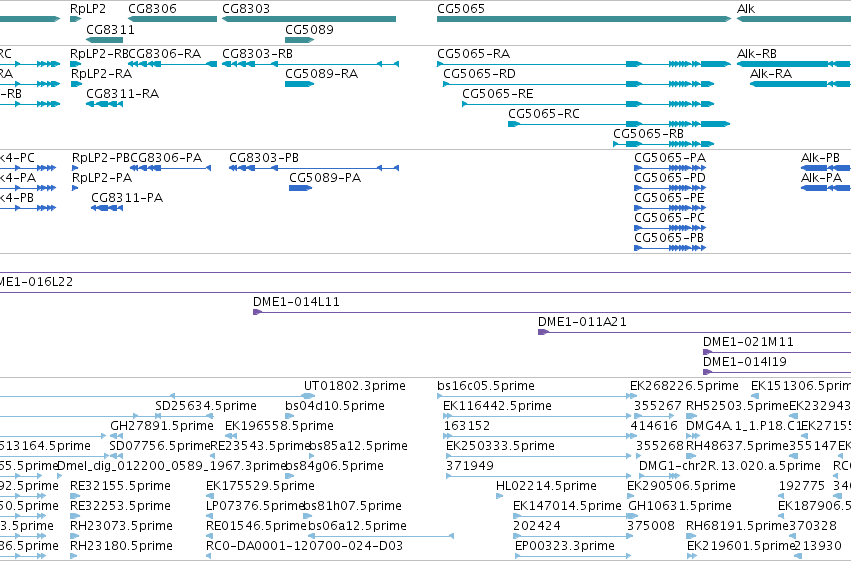
Task: Click the bs04d10.5prime EST label
Action: click(335, 406)
